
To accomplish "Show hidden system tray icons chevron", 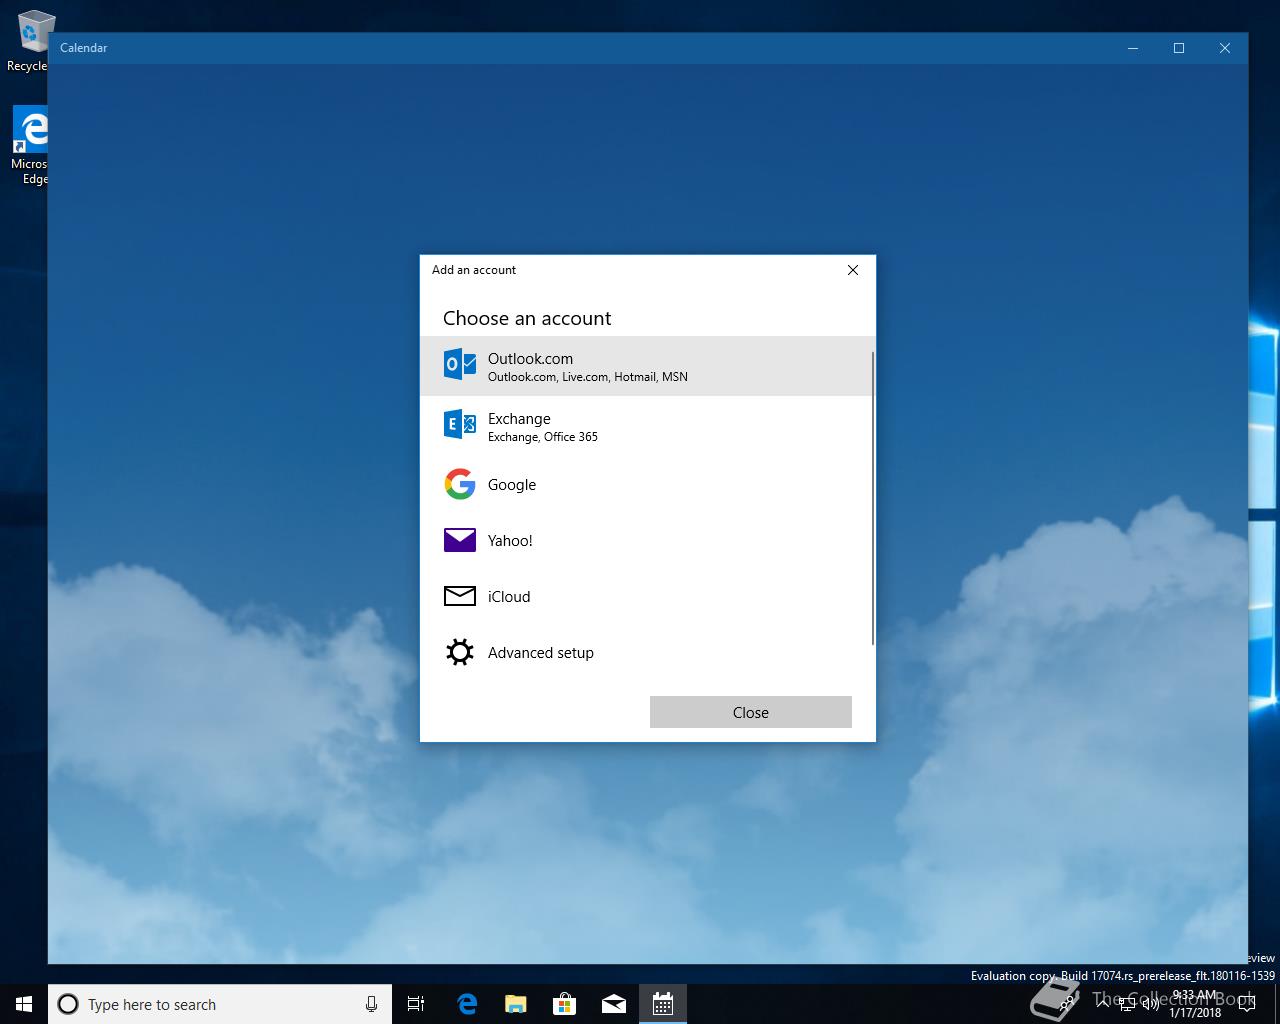I will point(1104,1004).
